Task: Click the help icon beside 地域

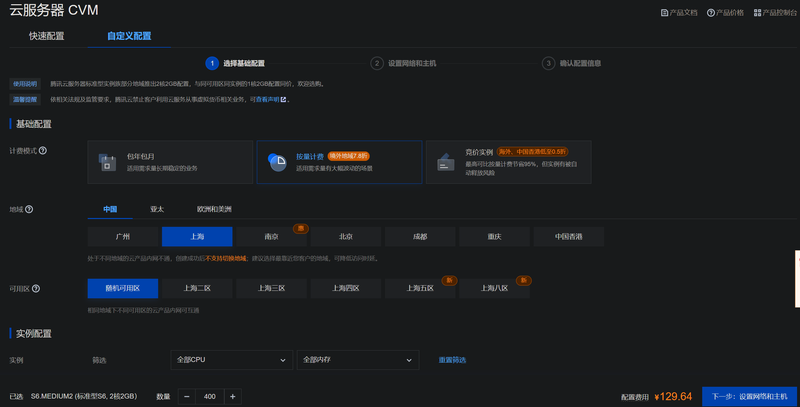Action: coord(29,209)
